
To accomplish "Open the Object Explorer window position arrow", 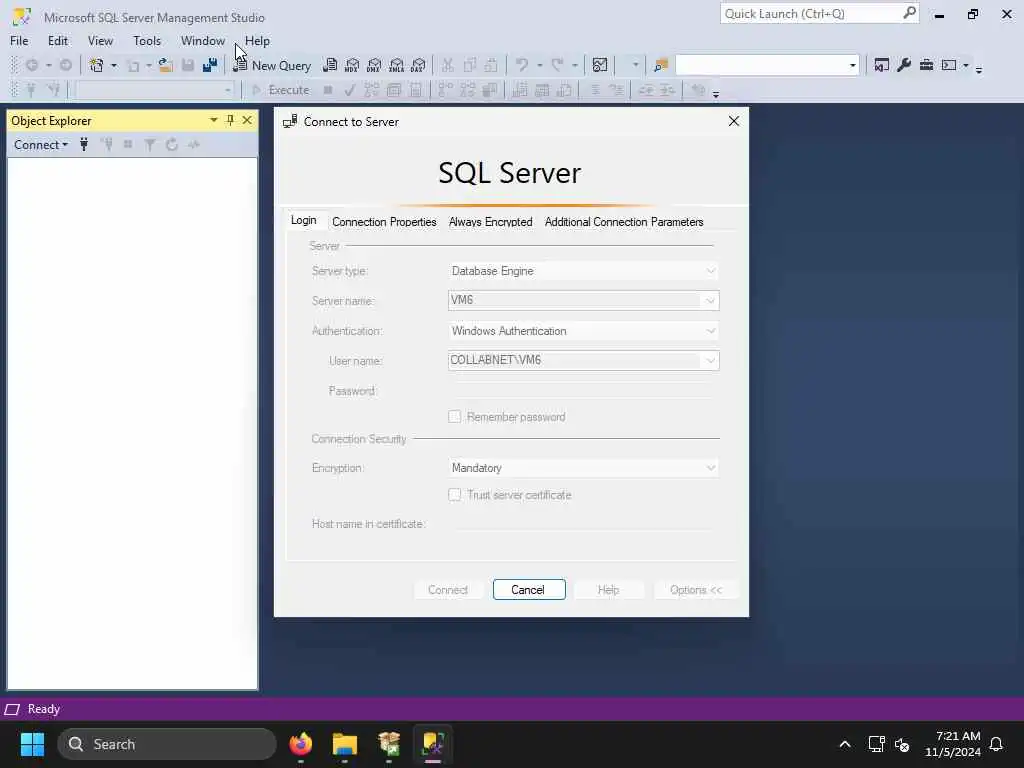I will click(214, 120).
